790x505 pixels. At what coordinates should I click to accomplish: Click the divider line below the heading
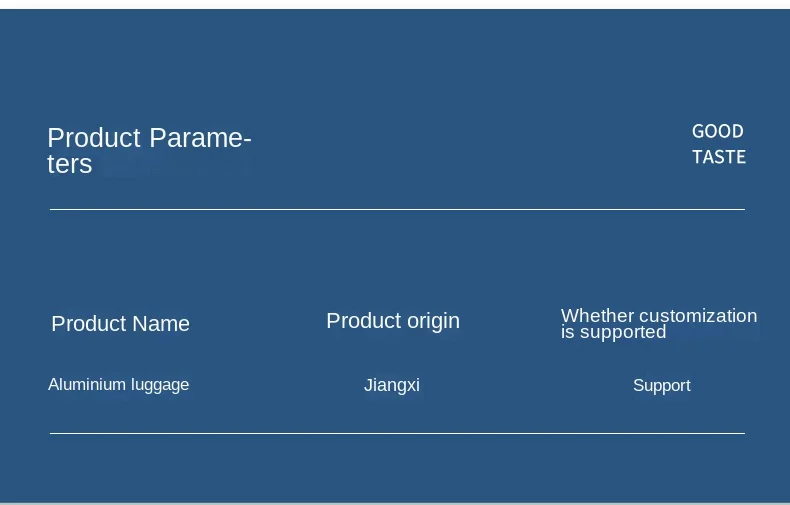[x=397, y=209]
